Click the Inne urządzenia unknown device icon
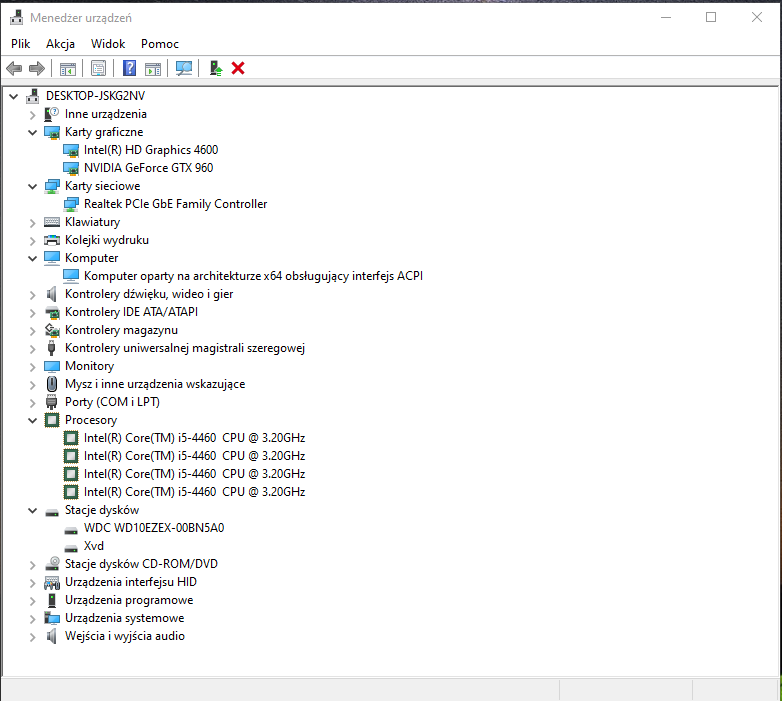Viewport: 782px width, 701px height. pyautogui.click(x=51, y=114)
